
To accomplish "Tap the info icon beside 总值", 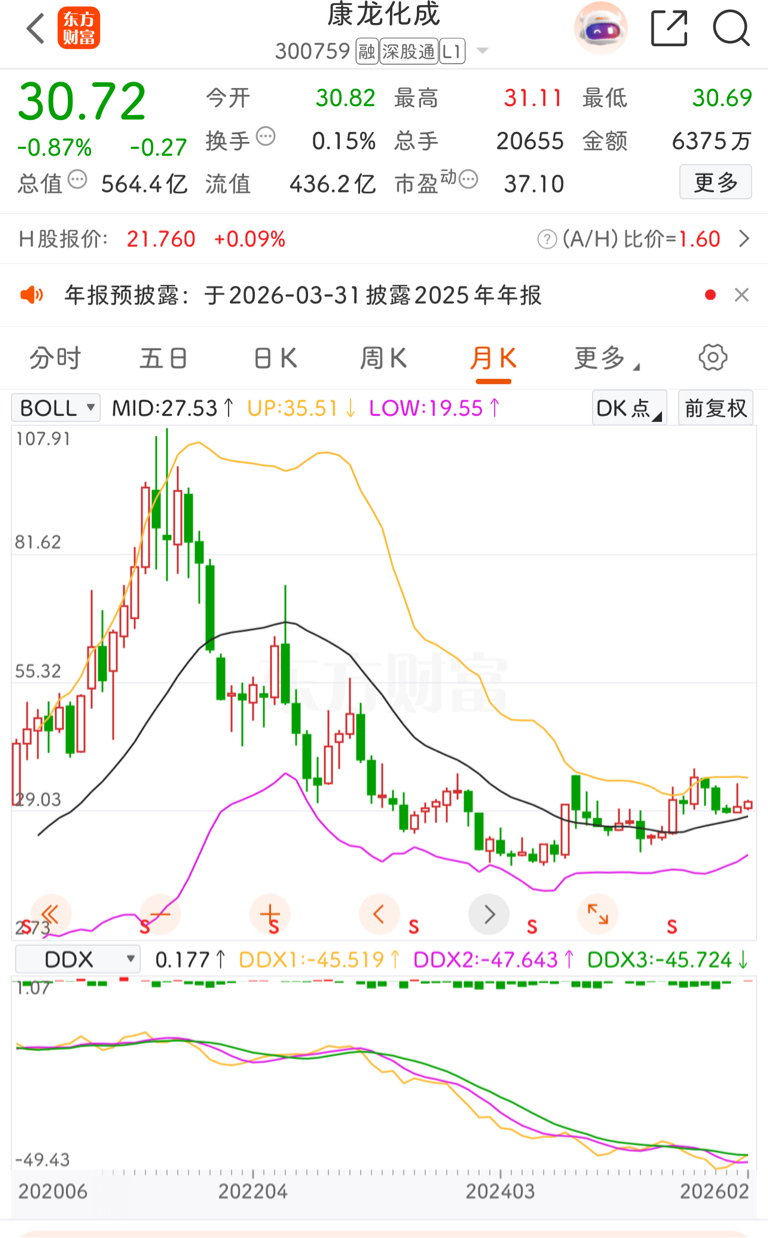I will pos(78,180).
